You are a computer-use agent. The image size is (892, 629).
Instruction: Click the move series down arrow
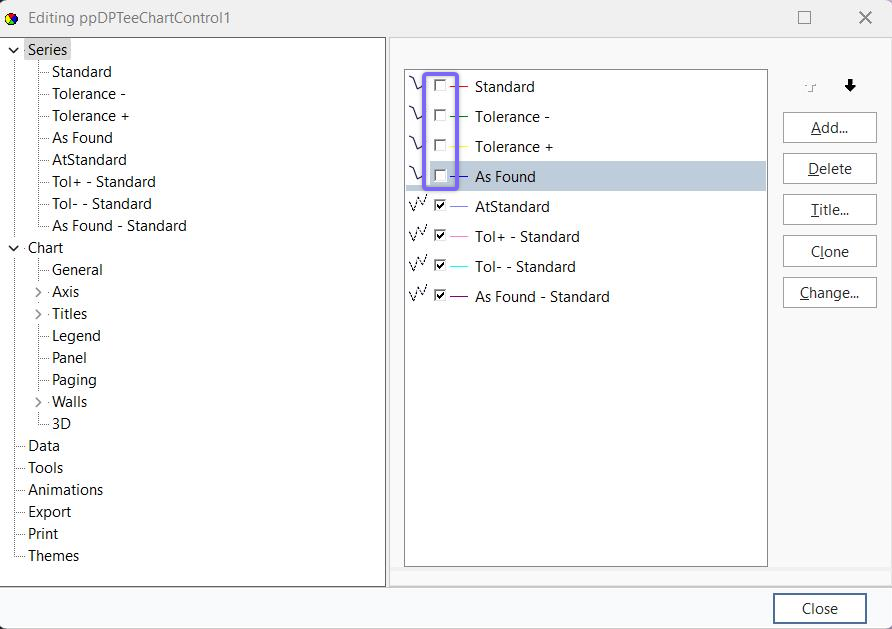tap(850, 86)
